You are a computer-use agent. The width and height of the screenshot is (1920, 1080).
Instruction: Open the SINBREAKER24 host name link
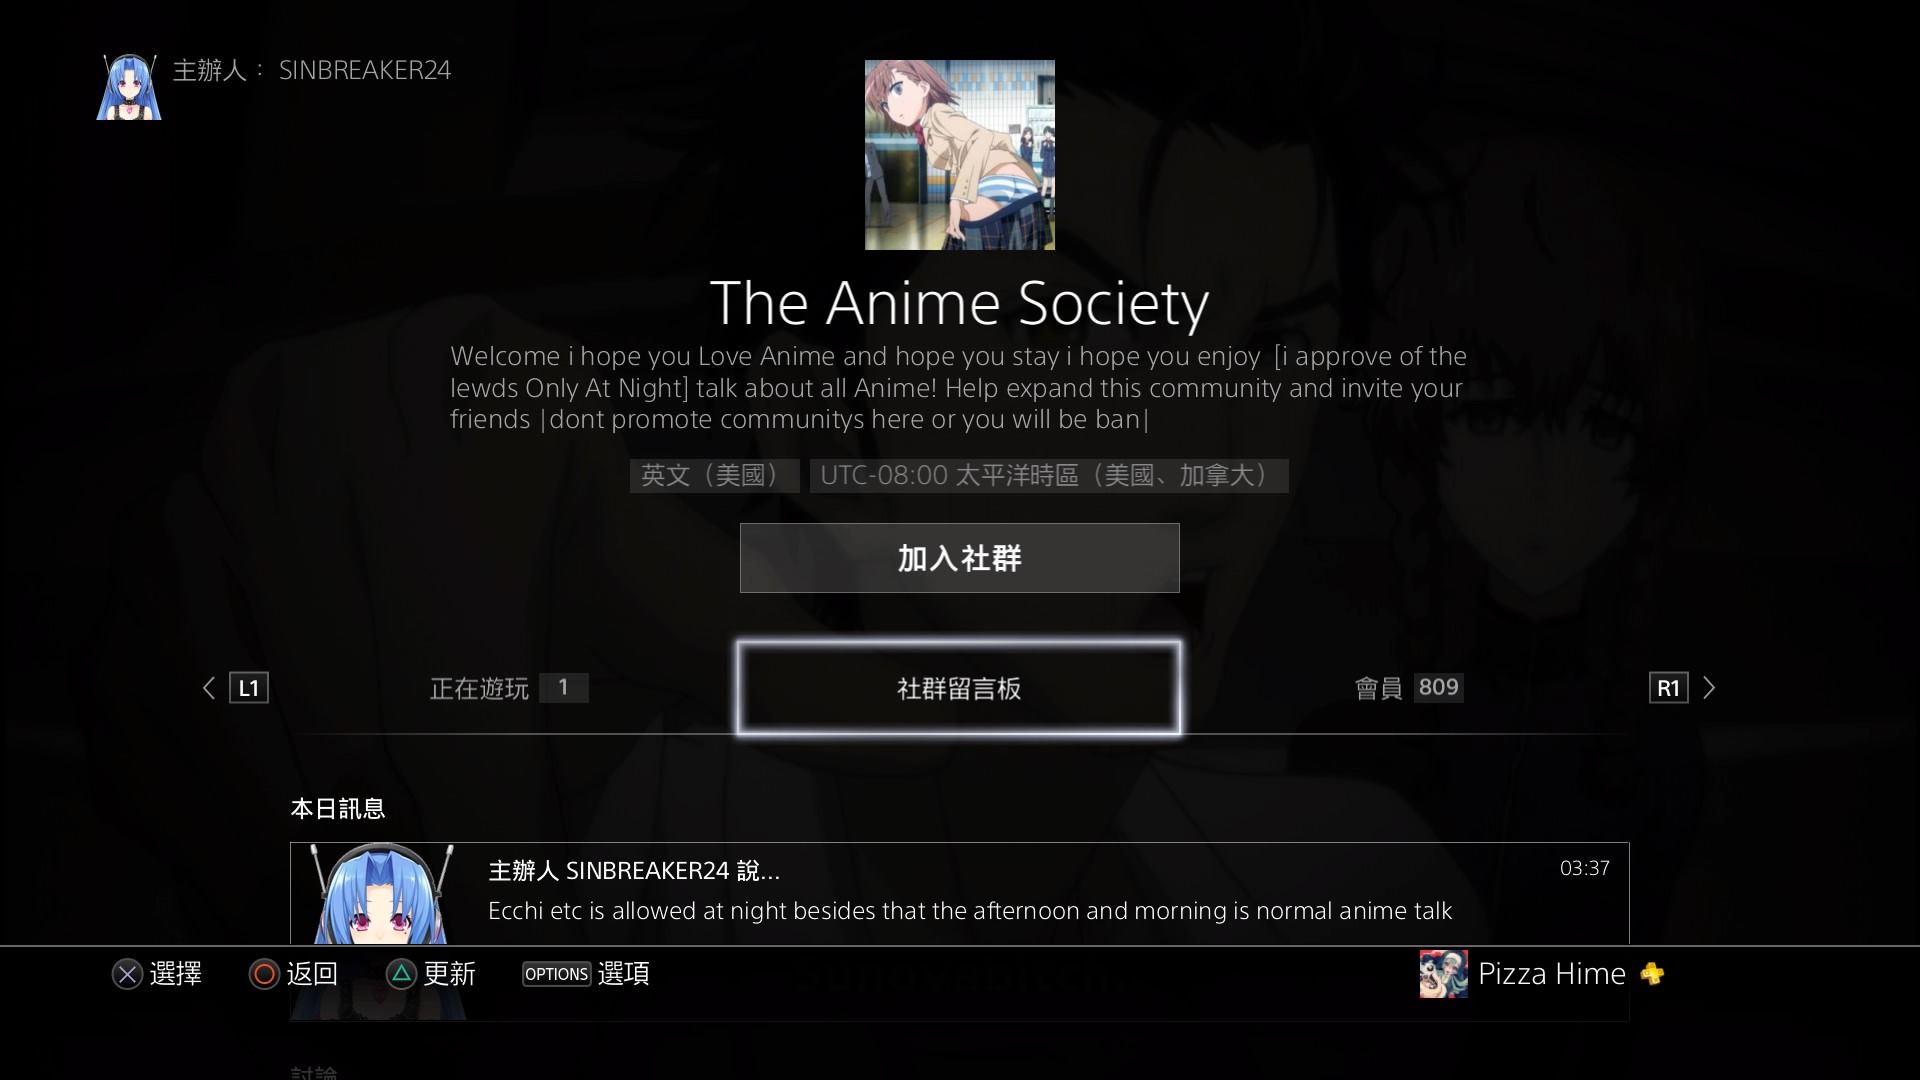coord(364,70)
